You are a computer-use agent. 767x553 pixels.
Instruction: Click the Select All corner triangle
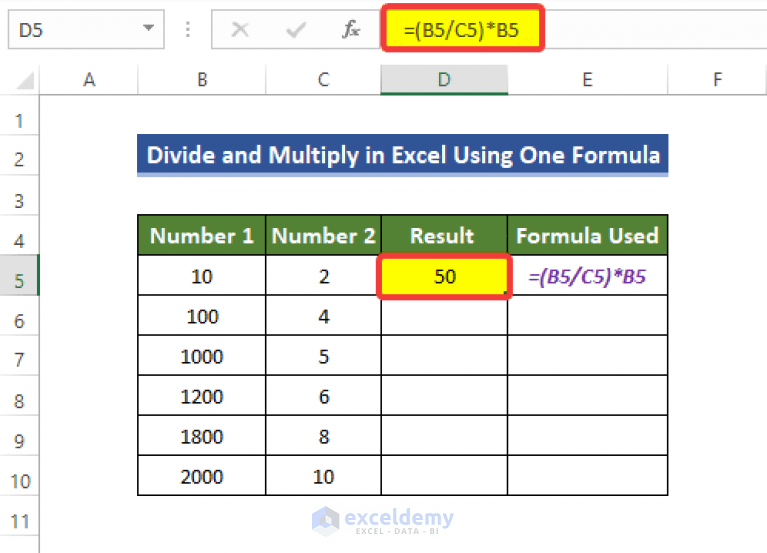pos(25,81)
